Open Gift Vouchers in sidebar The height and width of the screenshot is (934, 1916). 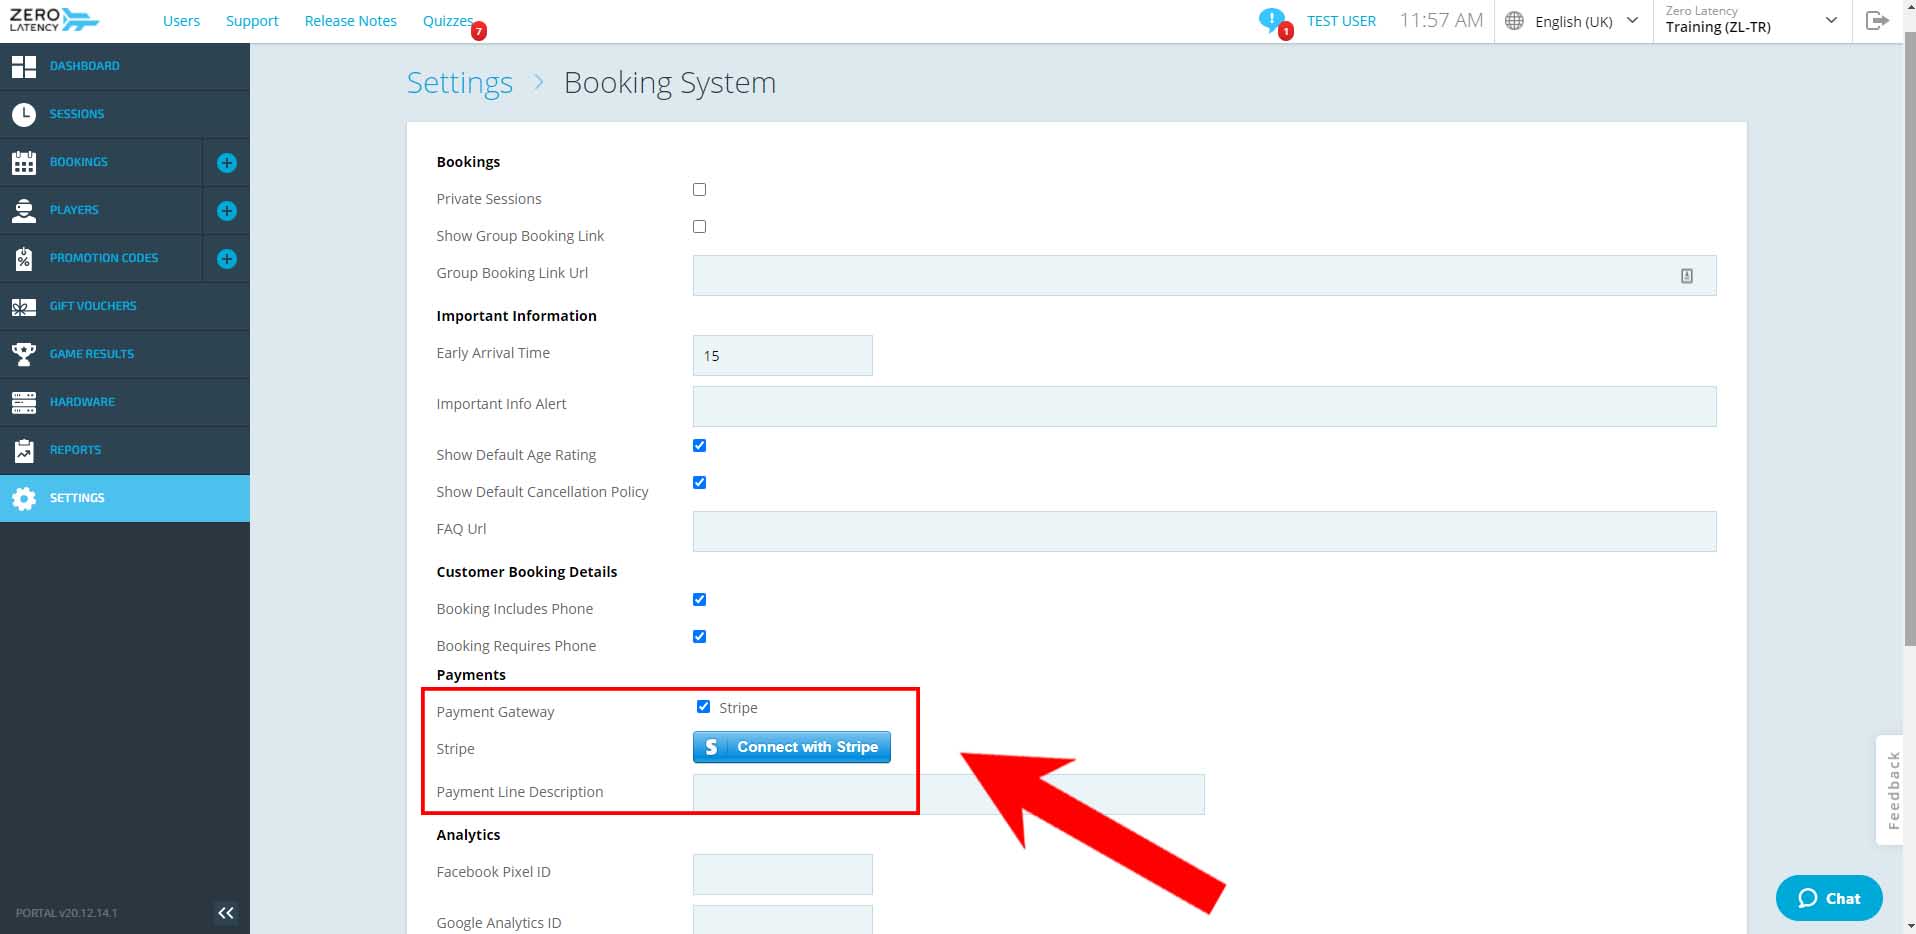point(125,306)
